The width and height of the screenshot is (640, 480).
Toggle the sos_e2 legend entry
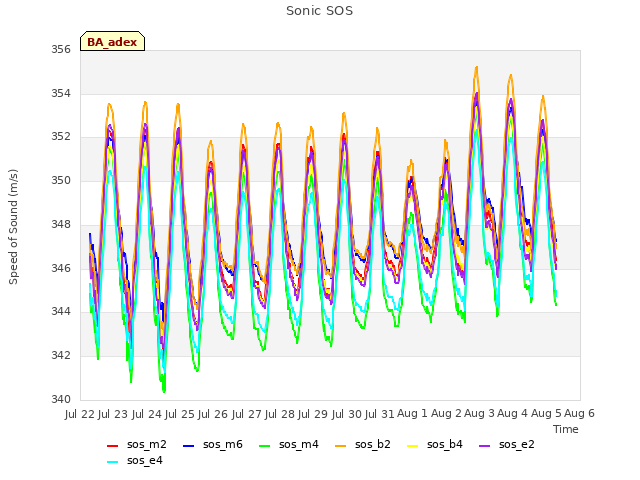[507, 444]
